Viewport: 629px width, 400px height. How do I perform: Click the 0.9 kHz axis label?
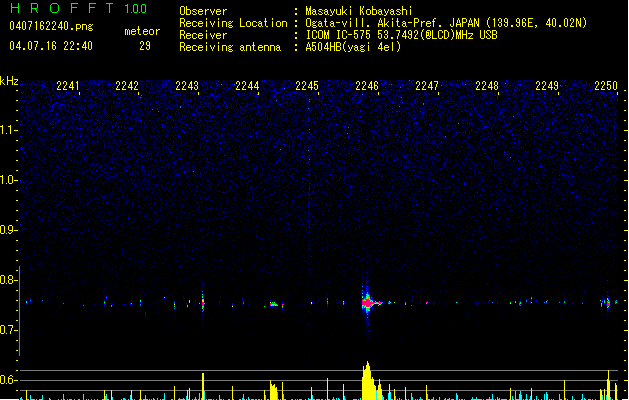point(8,230)
